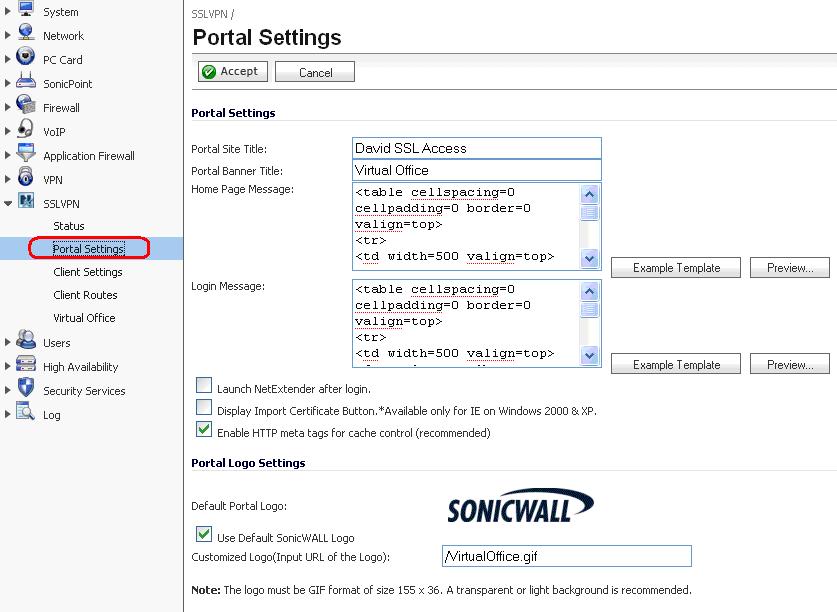Click Home Page Message scrollbar thumb
Viewport: 837px width, 612px height.
point(589,213)
